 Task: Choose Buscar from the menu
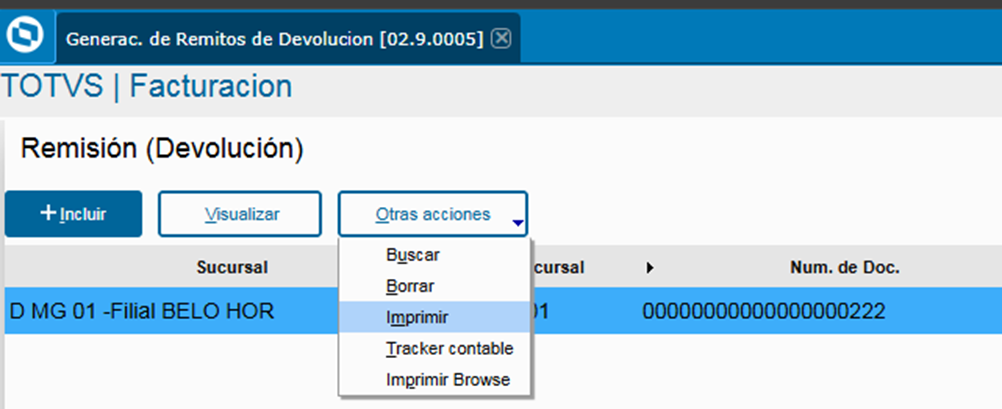tap(435, 255)
